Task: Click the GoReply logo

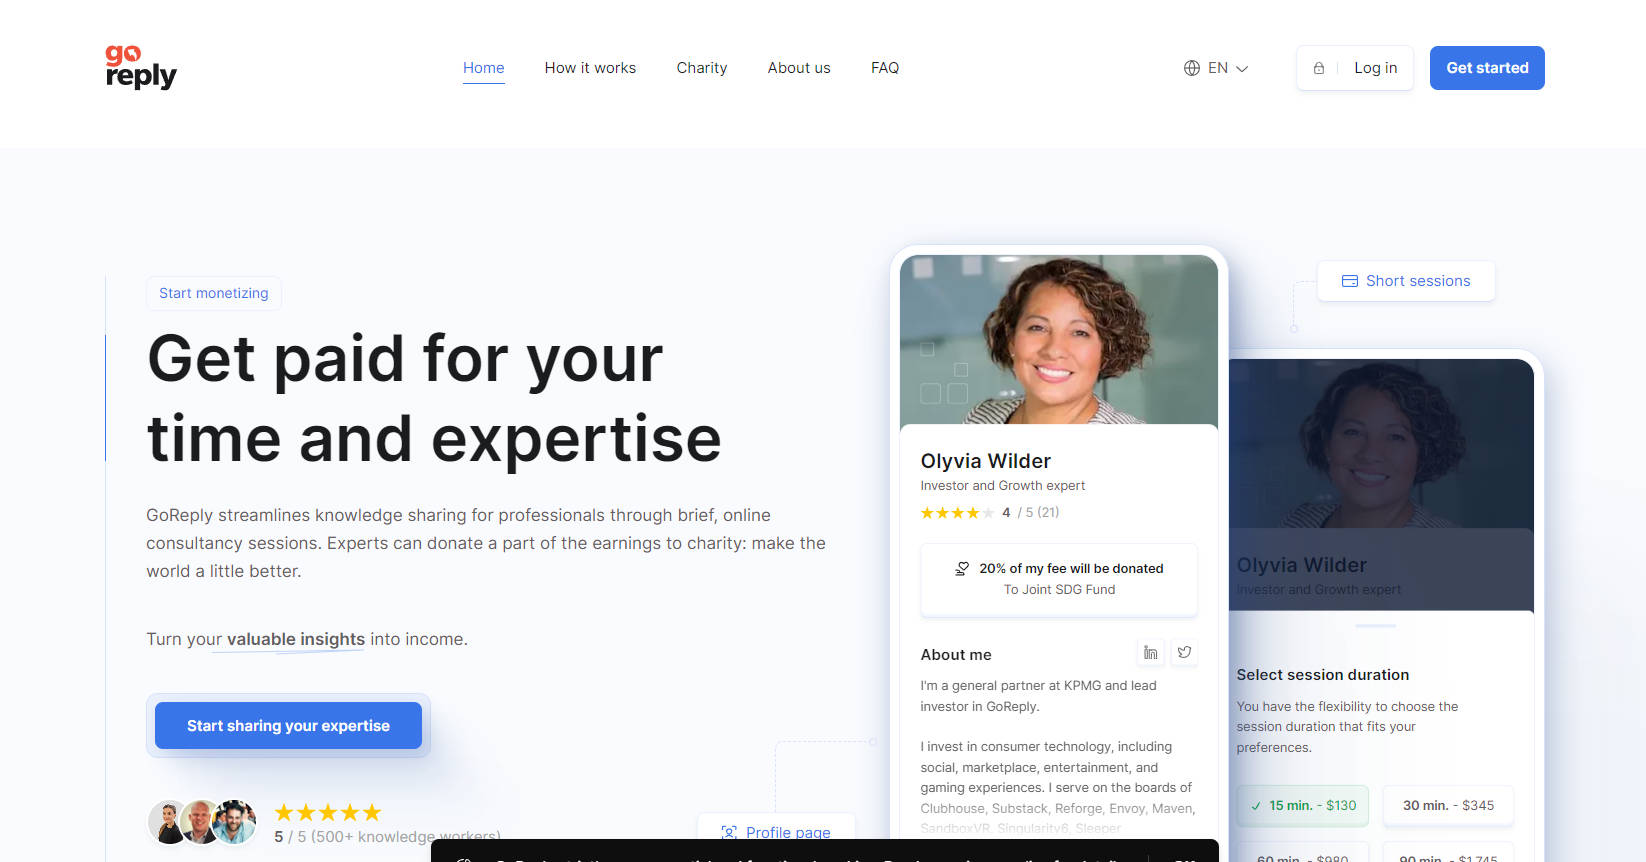Action: pyautogui.click(x=141, y=67)
